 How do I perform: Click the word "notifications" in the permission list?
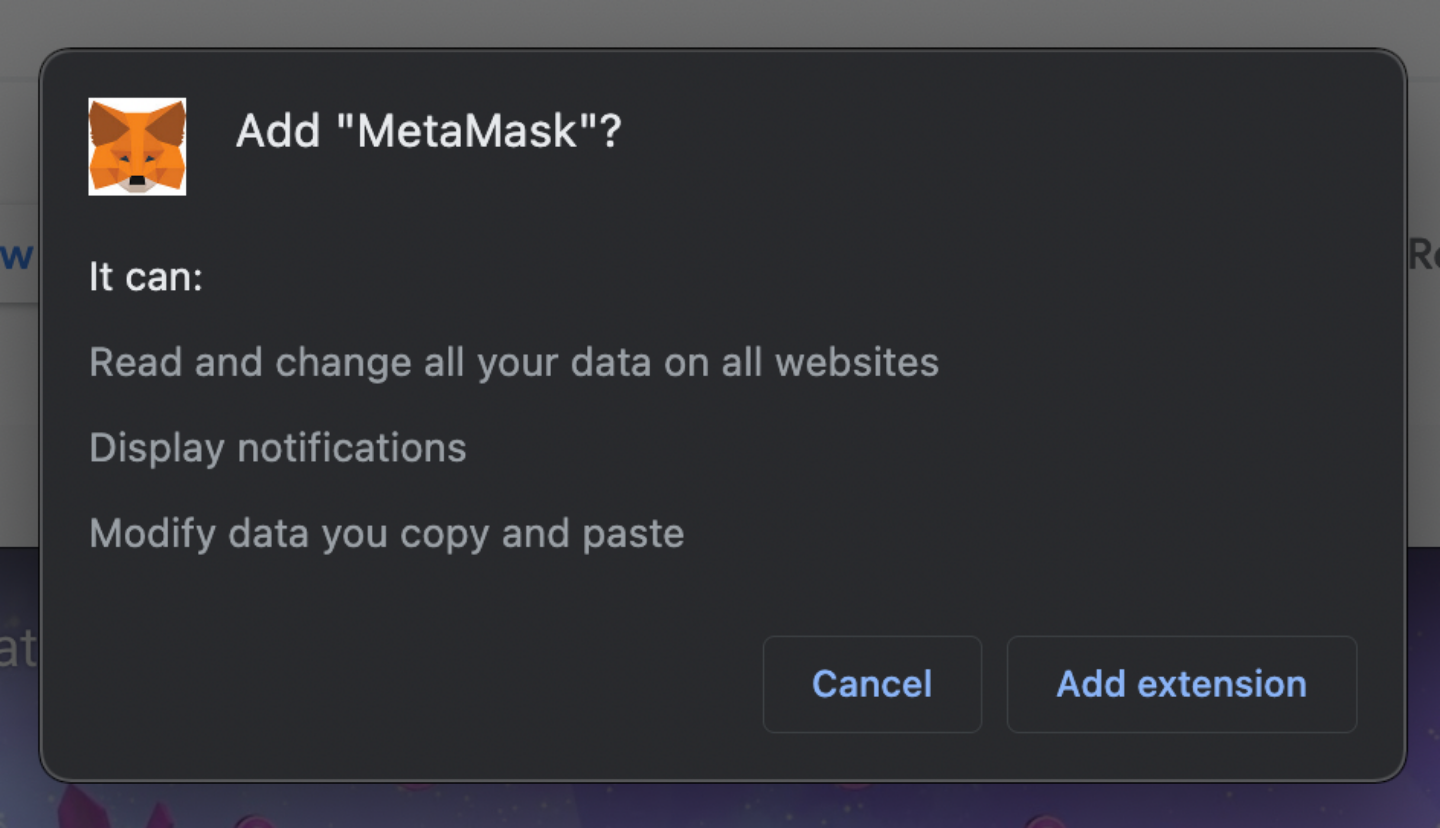pyautogui.click(x=351, y=448)
